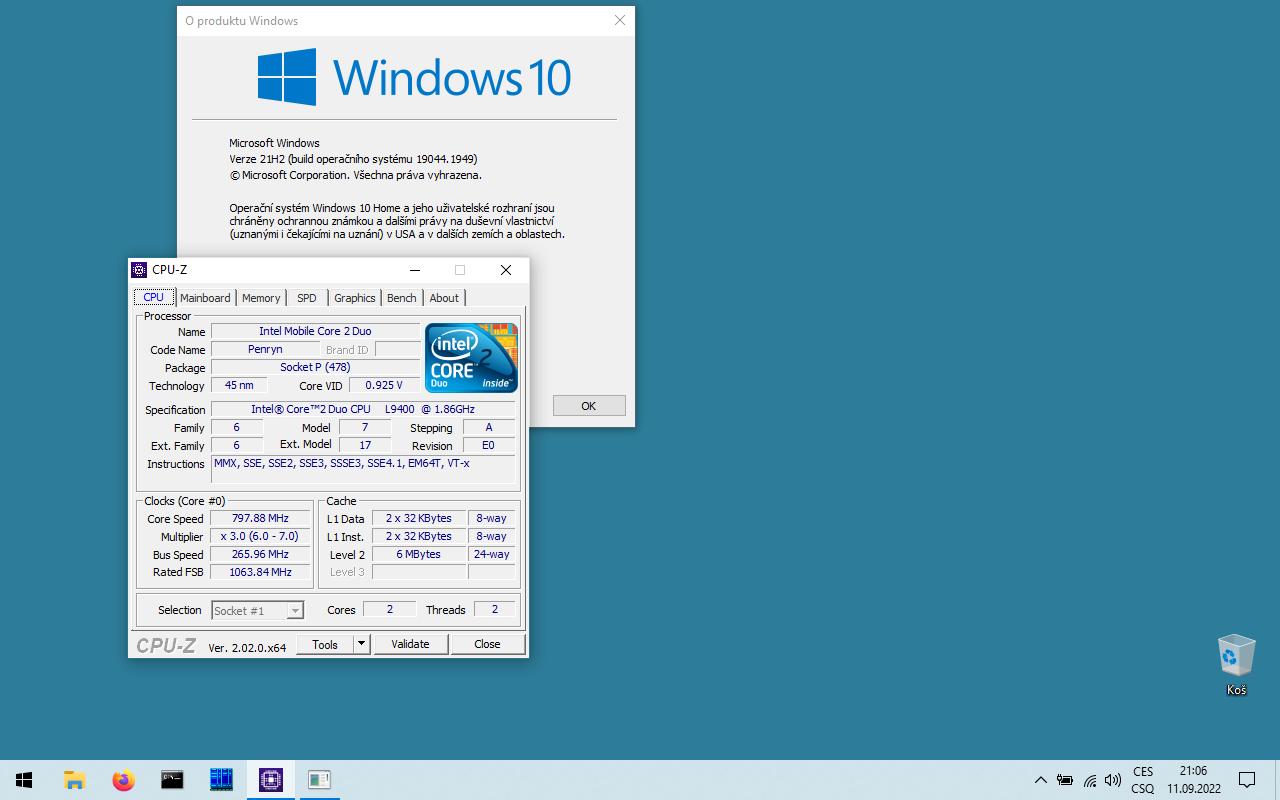This screenshot has height=800, width=1280.
Task: Open the Koš recycle bin icon
Action: [1236, 656]
